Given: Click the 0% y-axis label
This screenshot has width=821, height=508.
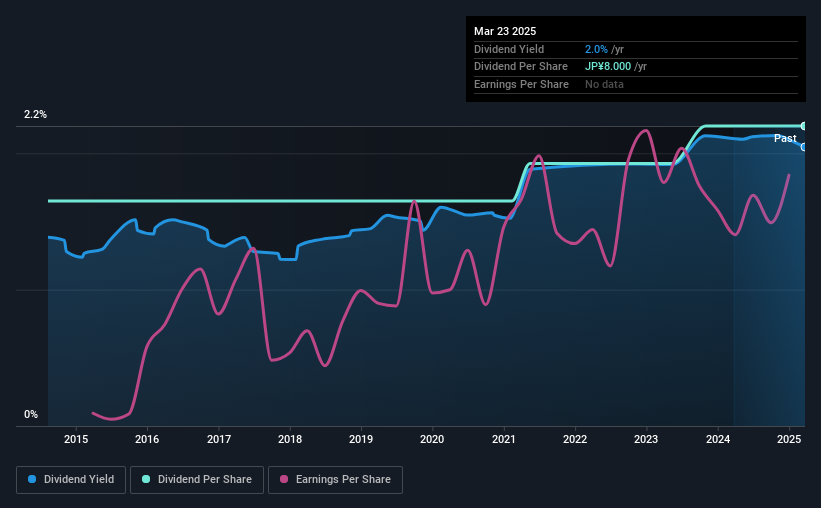Looking at the screenshot, I should click(x=31, y=414).
